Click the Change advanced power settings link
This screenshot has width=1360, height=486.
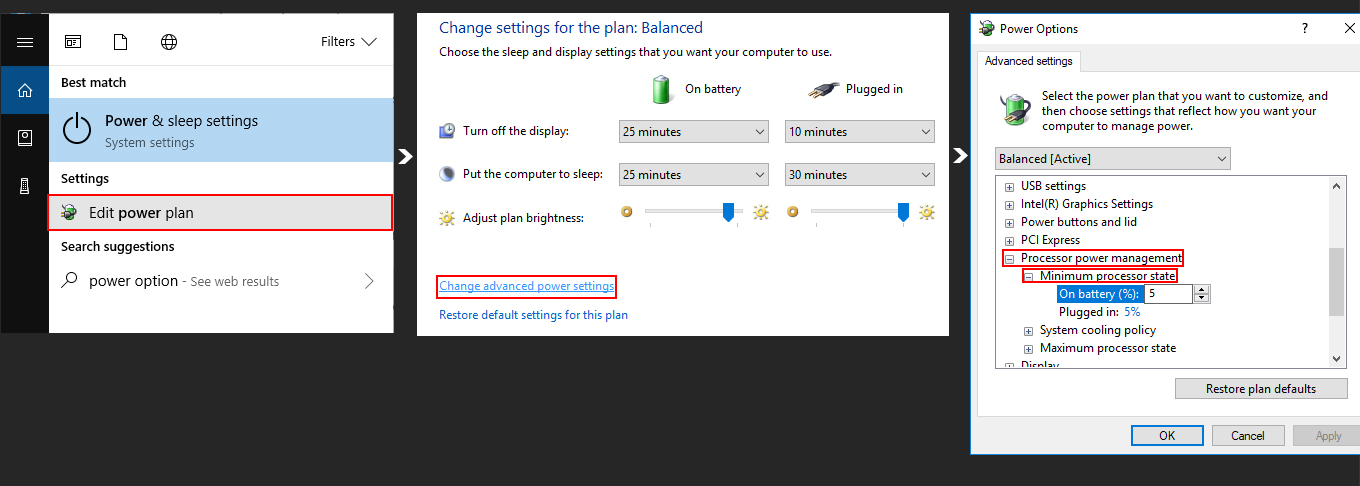point(526,286)
